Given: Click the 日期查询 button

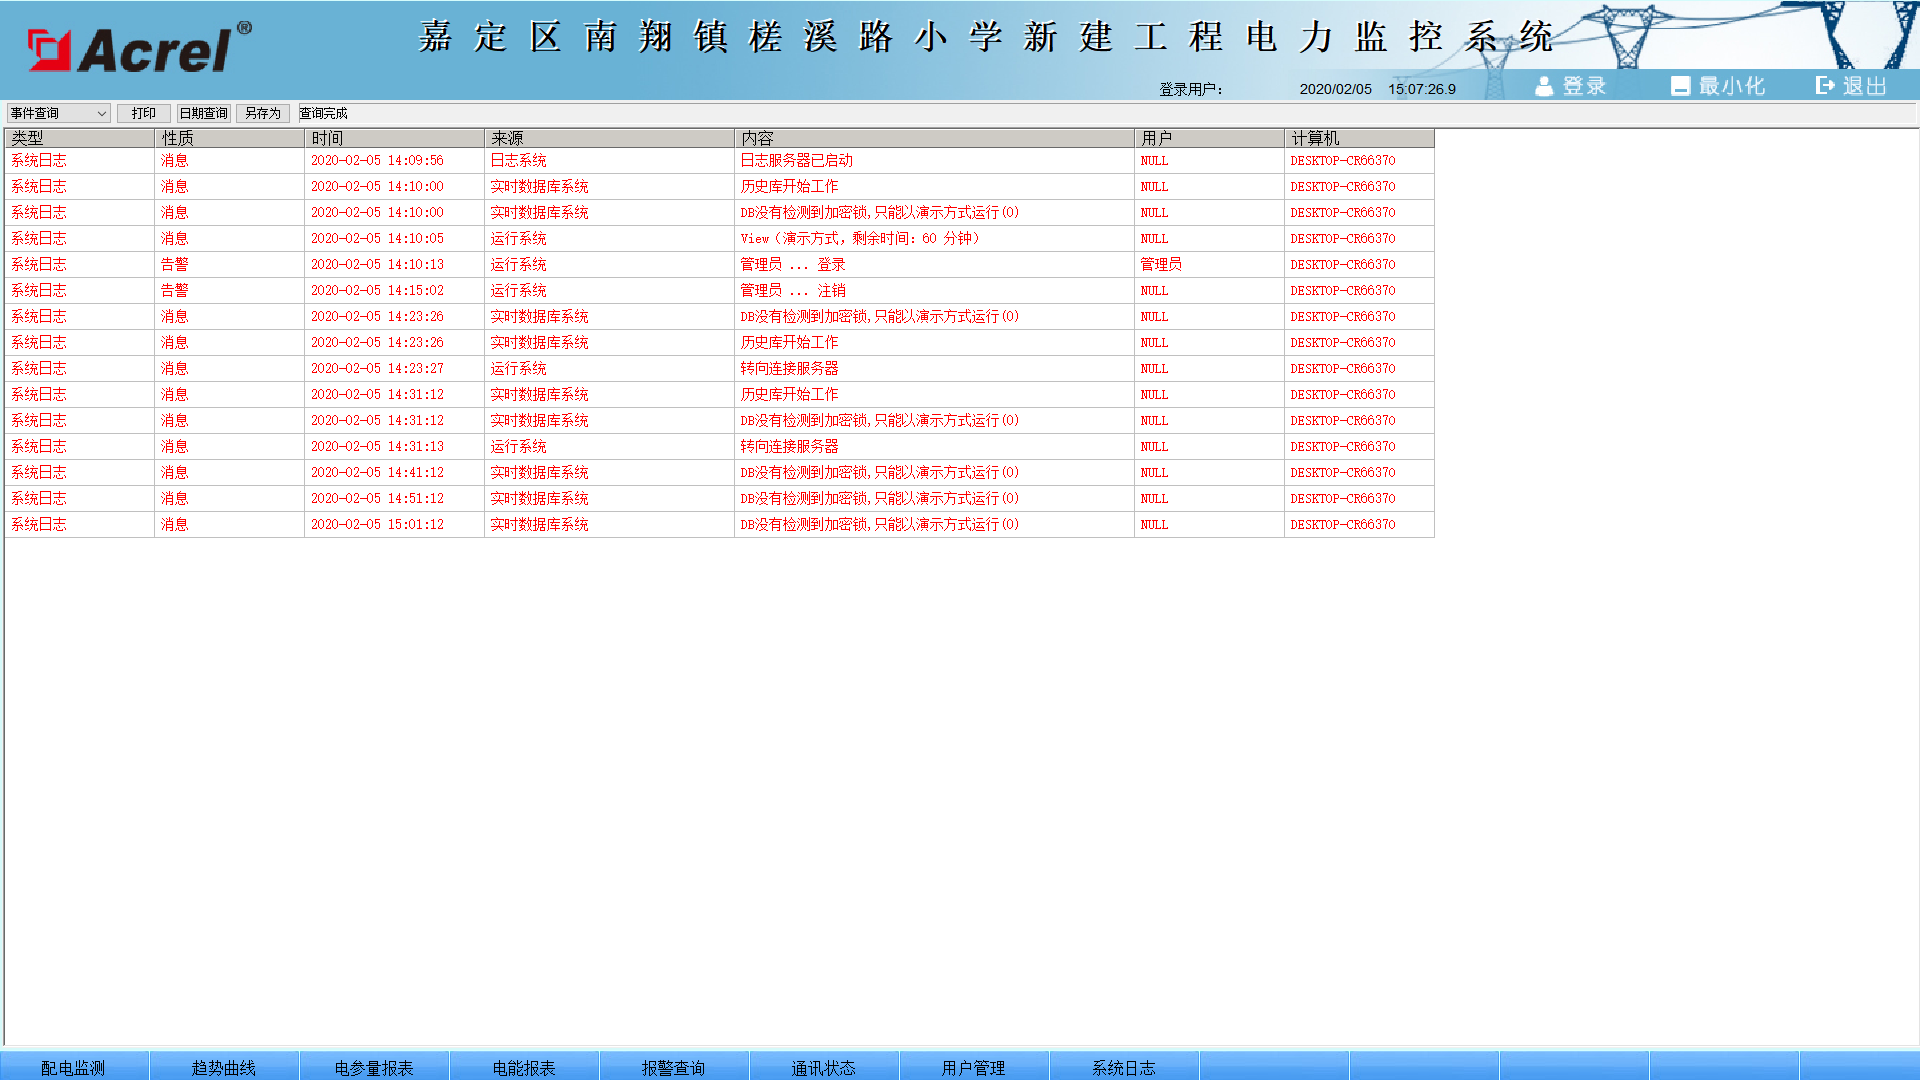Looking at the screenshot, I should point(203,113).
